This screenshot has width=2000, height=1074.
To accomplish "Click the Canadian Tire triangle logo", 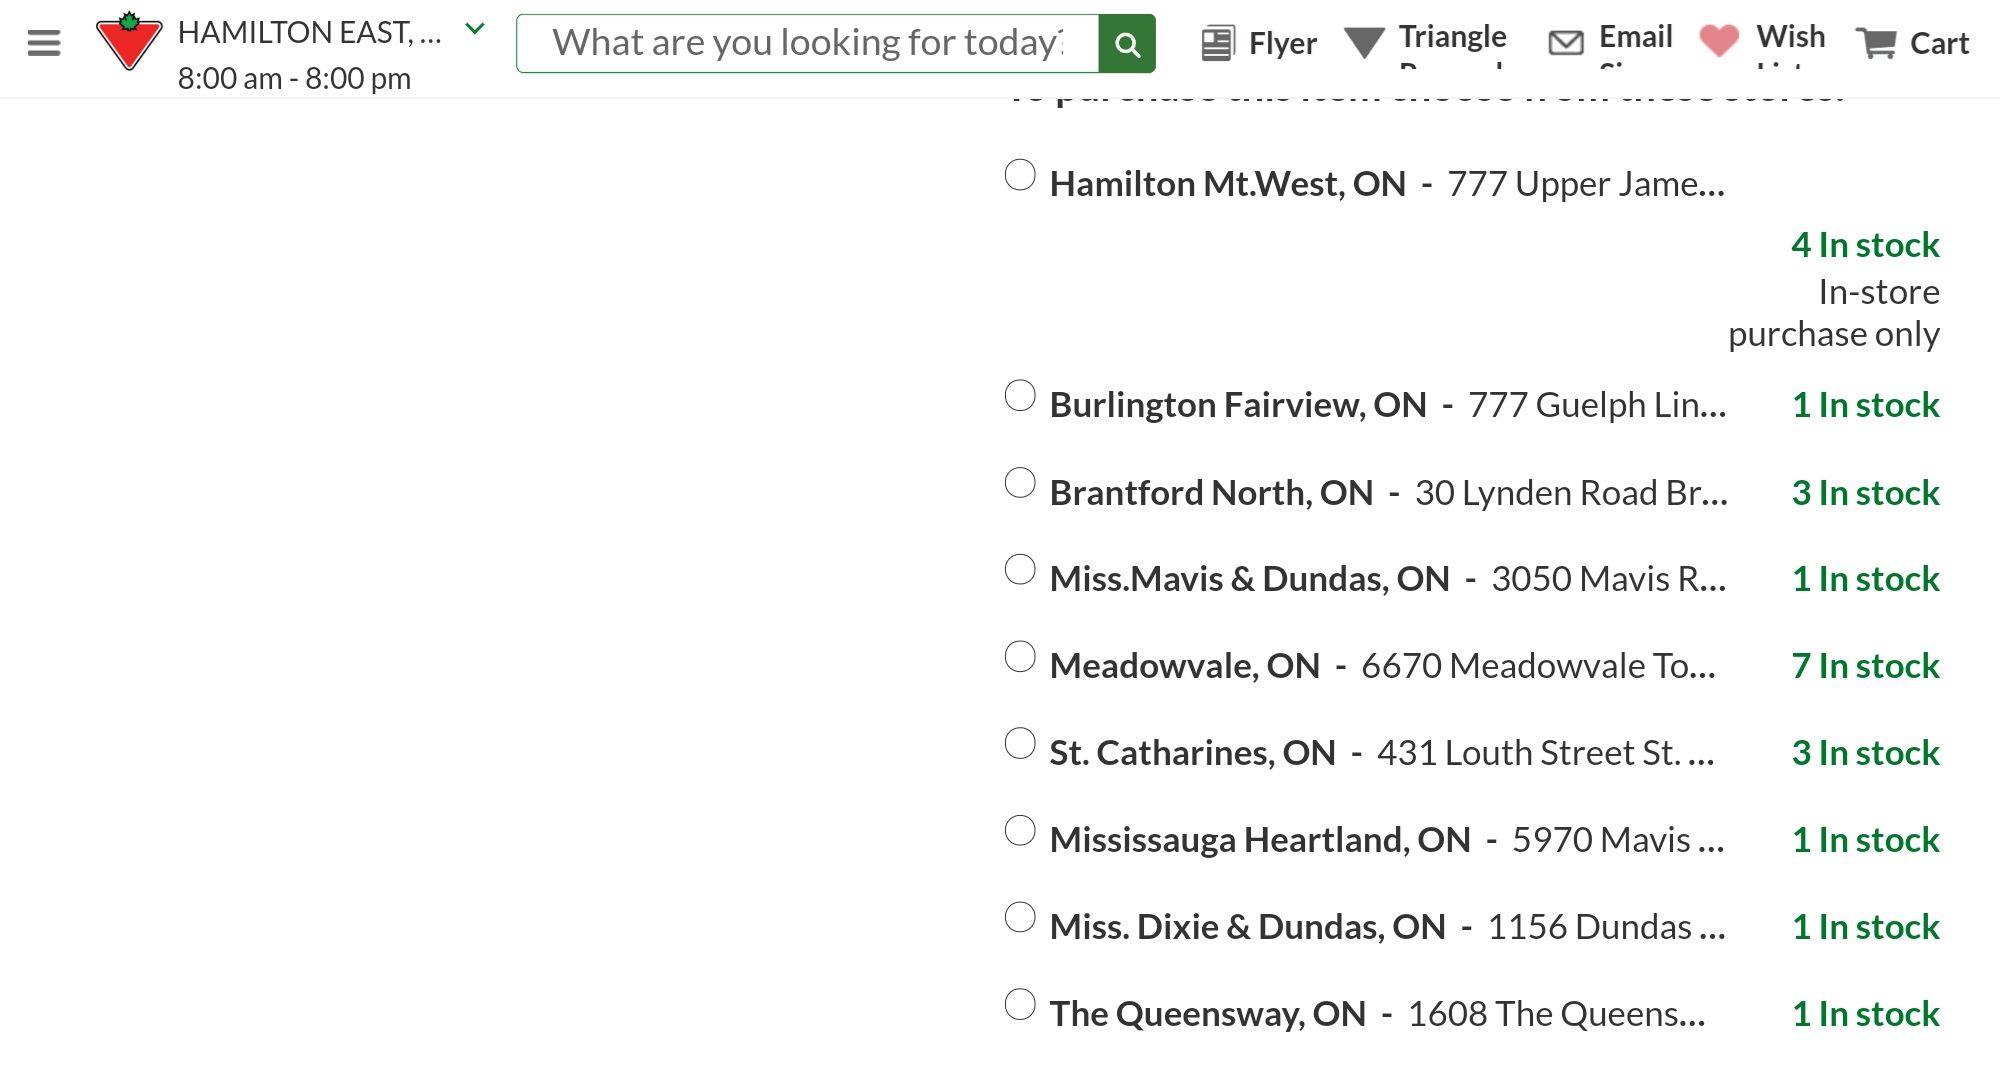I will coord(129,42).
